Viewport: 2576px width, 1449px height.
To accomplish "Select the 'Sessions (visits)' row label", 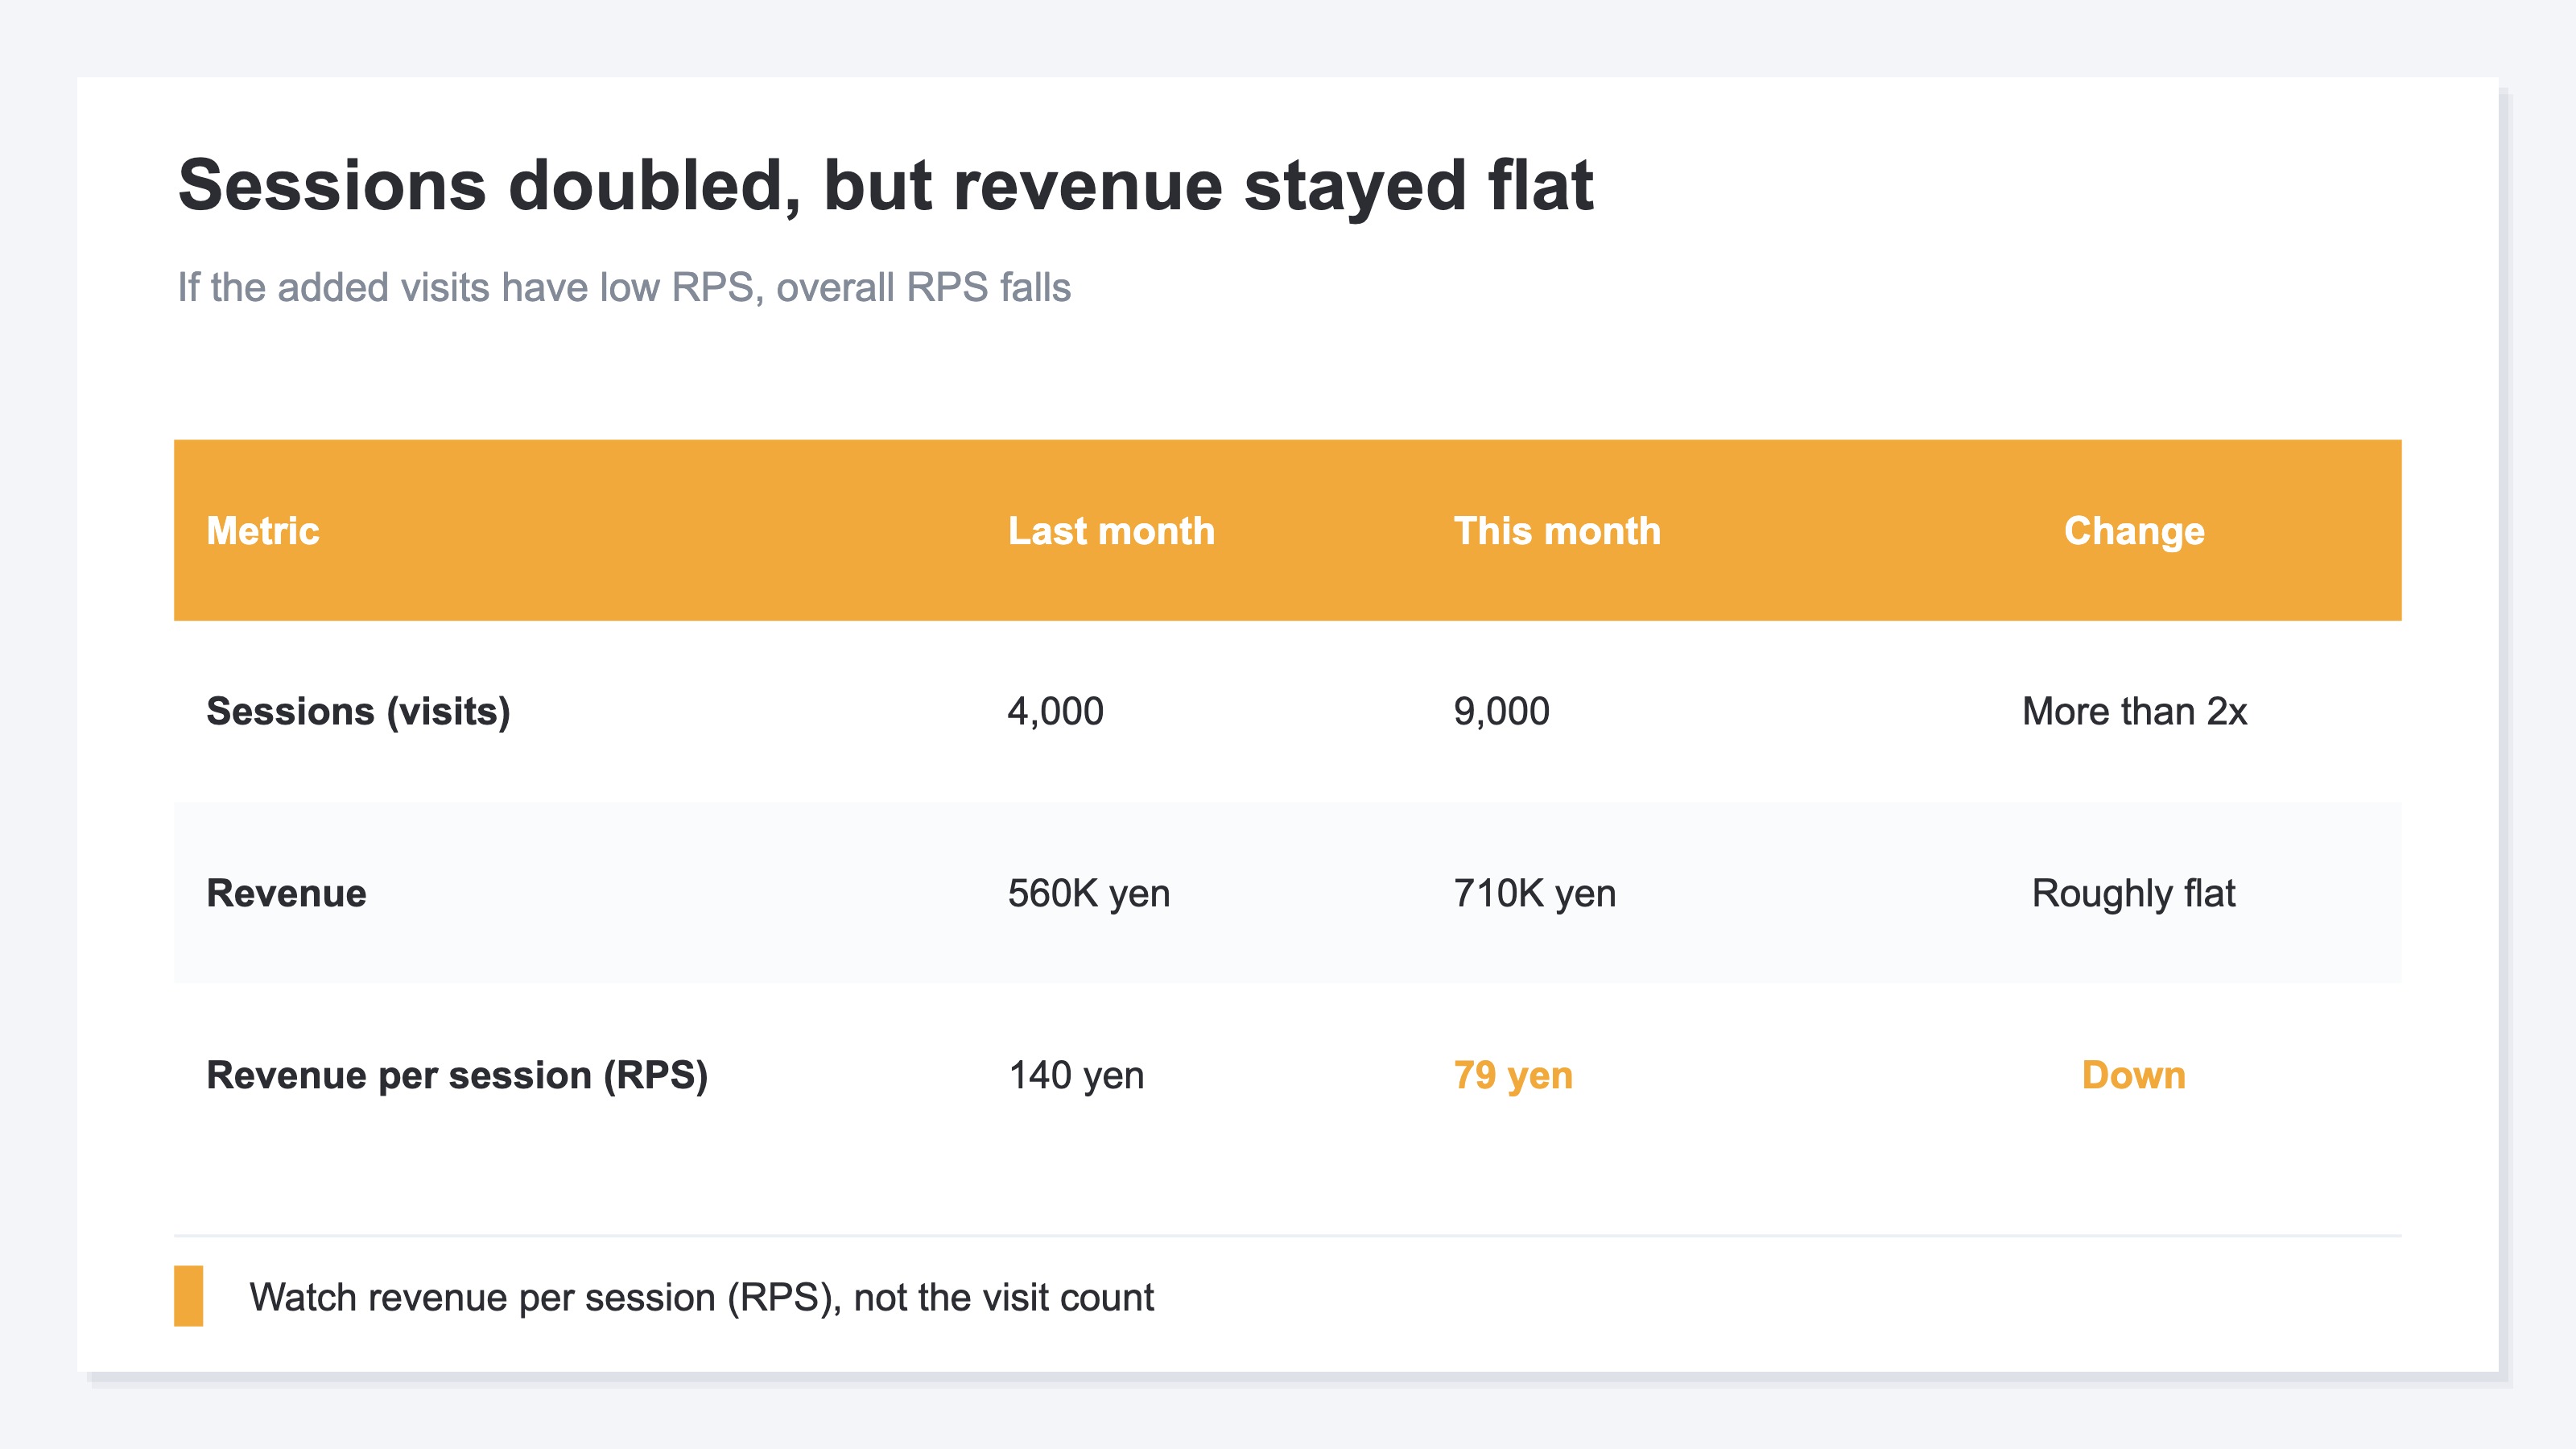I will (358, 712).
